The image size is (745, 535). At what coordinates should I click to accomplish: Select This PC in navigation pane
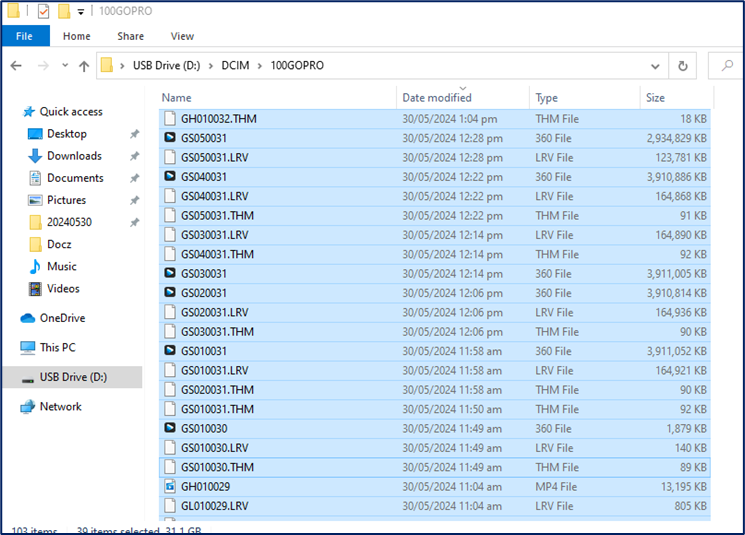[57, 347]
